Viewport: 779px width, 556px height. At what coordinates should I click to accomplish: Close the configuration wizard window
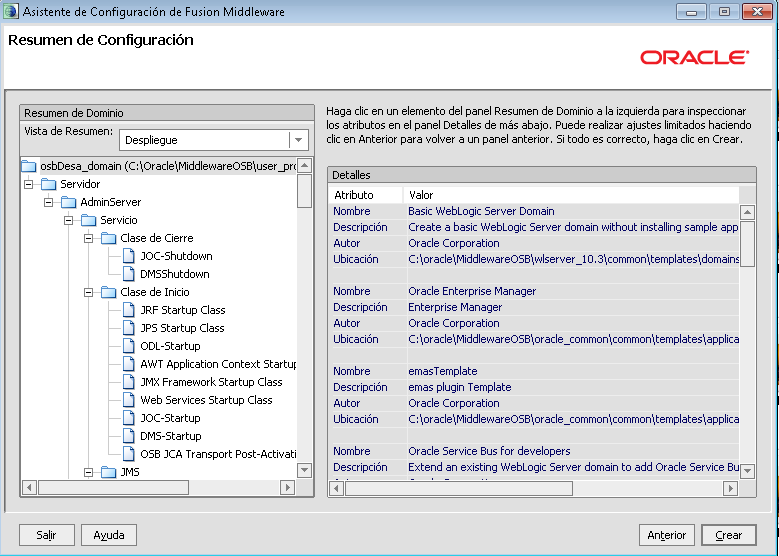coord(757,11)
